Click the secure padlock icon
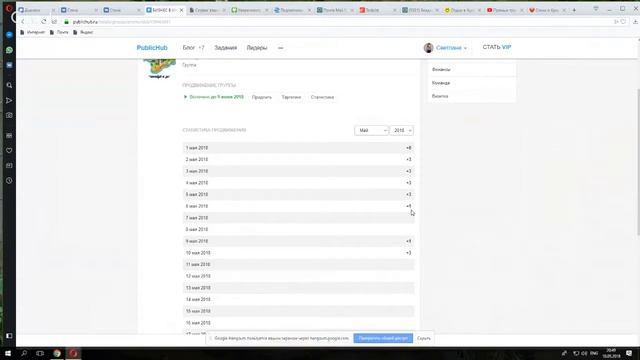The width and height of the screenshot is (640, 360). coord(67,22)
